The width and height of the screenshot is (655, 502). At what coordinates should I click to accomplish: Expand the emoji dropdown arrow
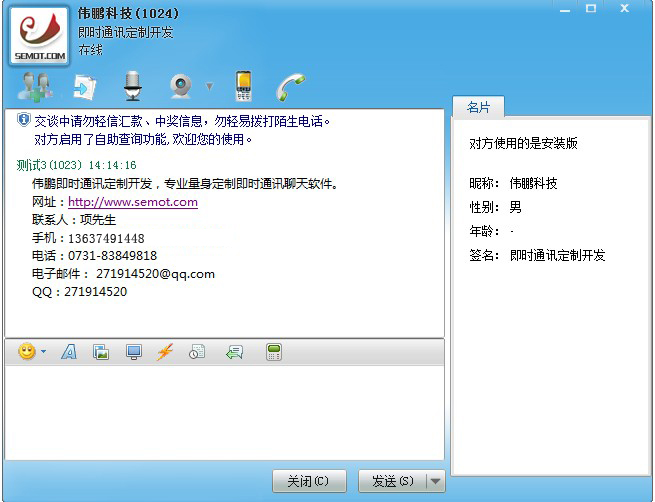(43, 352)
